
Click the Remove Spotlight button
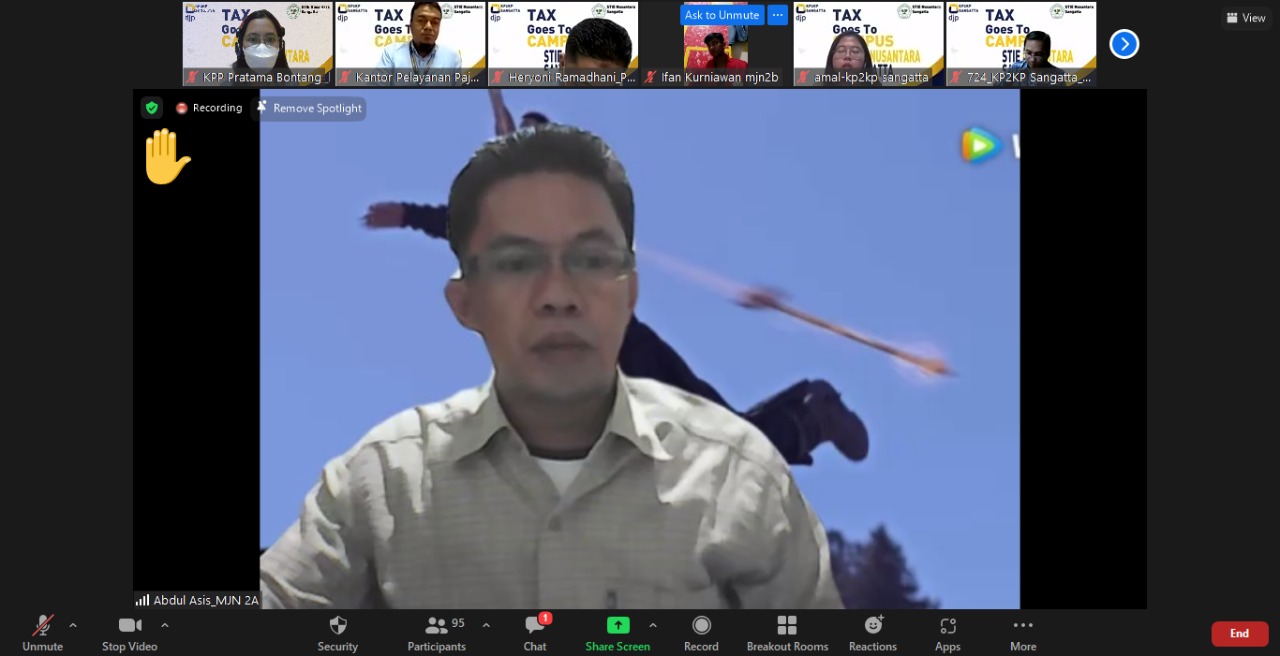(310, 108)
